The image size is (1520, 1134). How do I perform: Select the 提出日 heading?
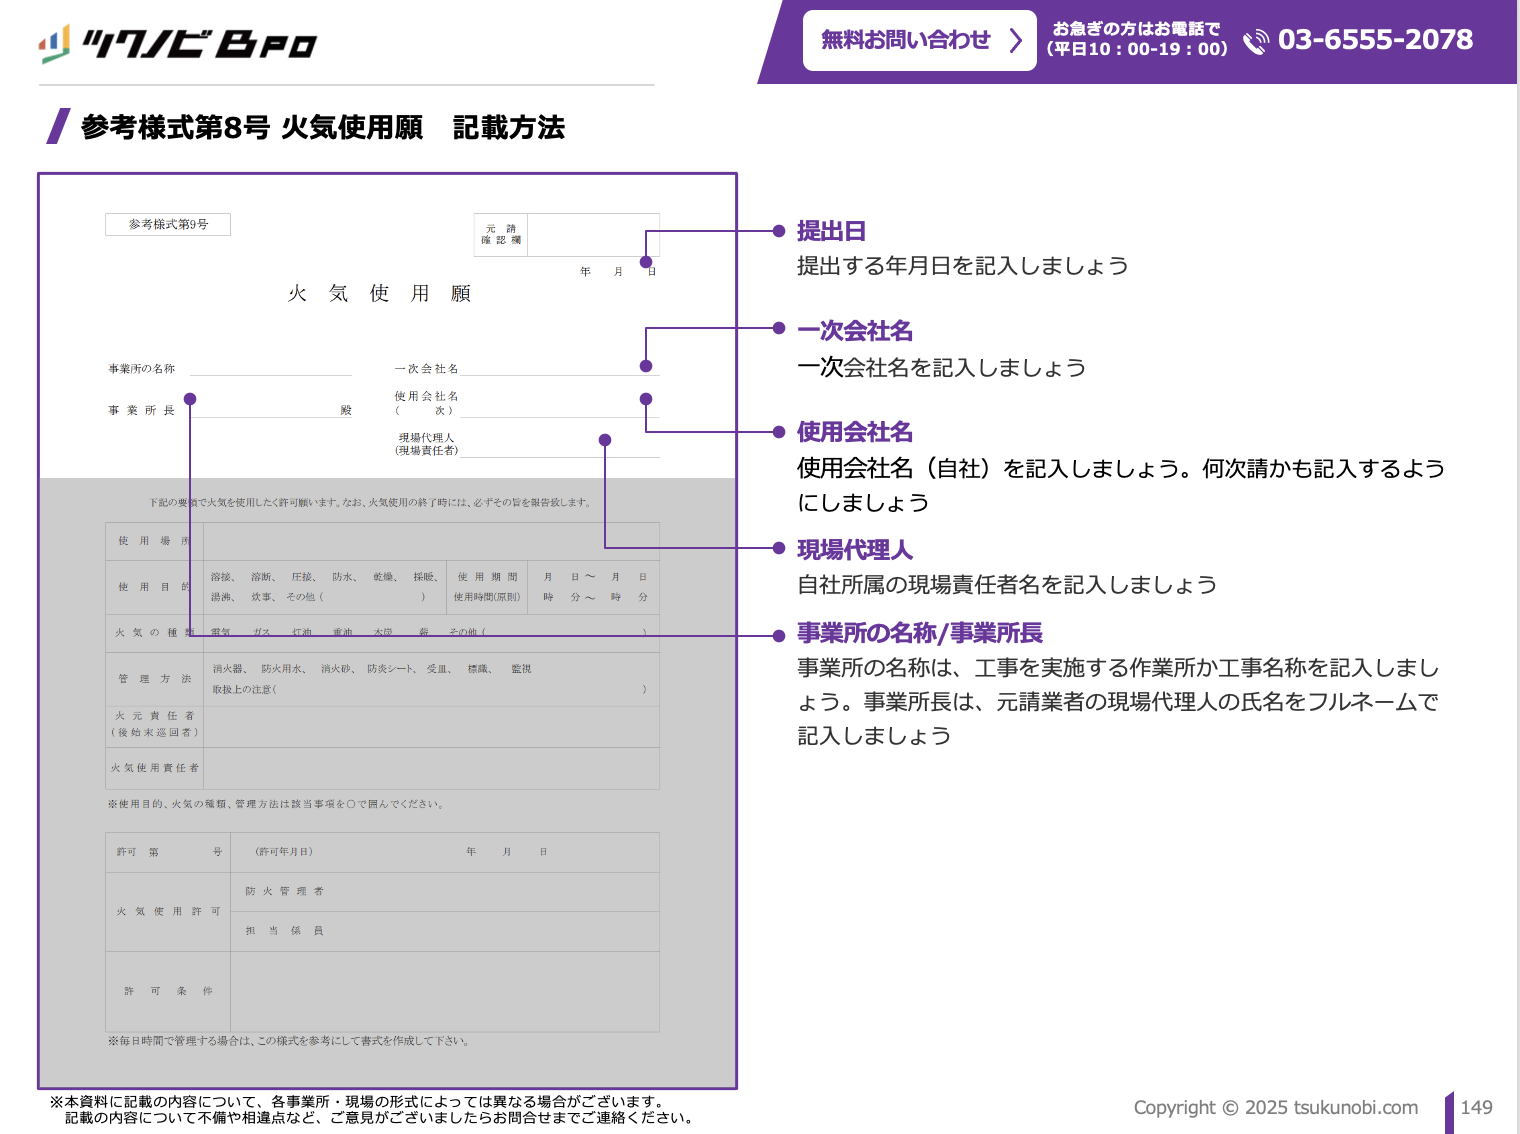[830, 231]
